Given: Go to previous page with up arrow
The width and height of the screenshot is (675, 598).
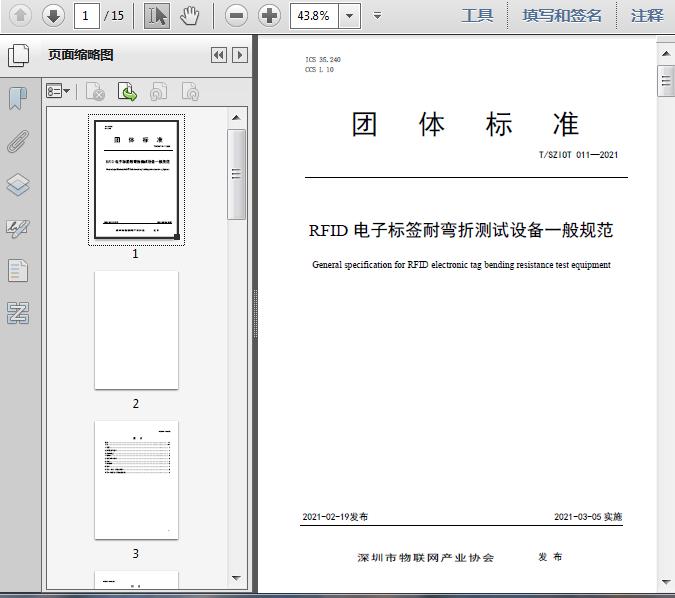Looking at the screenshot, I should 20,16.
